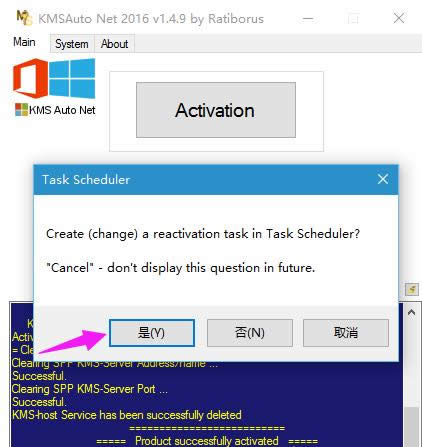Close the KMSAuto Net main window
The width and height of the screenshot is (422, 447).
click(399, 18)
